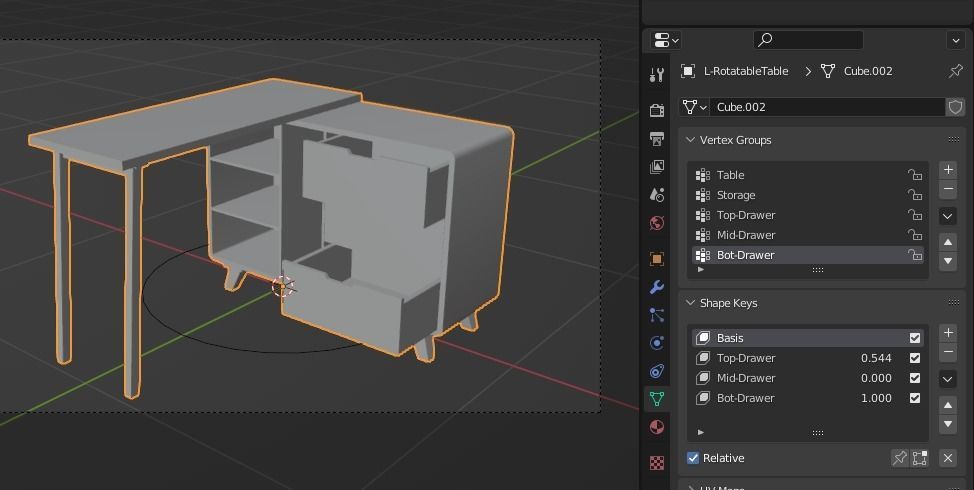Viewport: 974px width, 490px height.
Task: Collapse the Vertex Groups panel
Action: pos(690,140)
